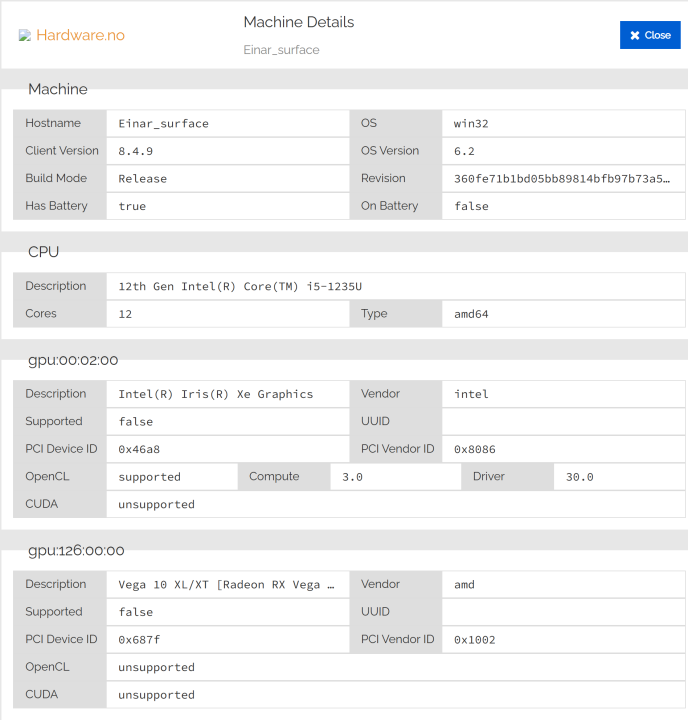Screen dimensions: 688x720
Task: Click the Close button
Action: click(650, 35)
